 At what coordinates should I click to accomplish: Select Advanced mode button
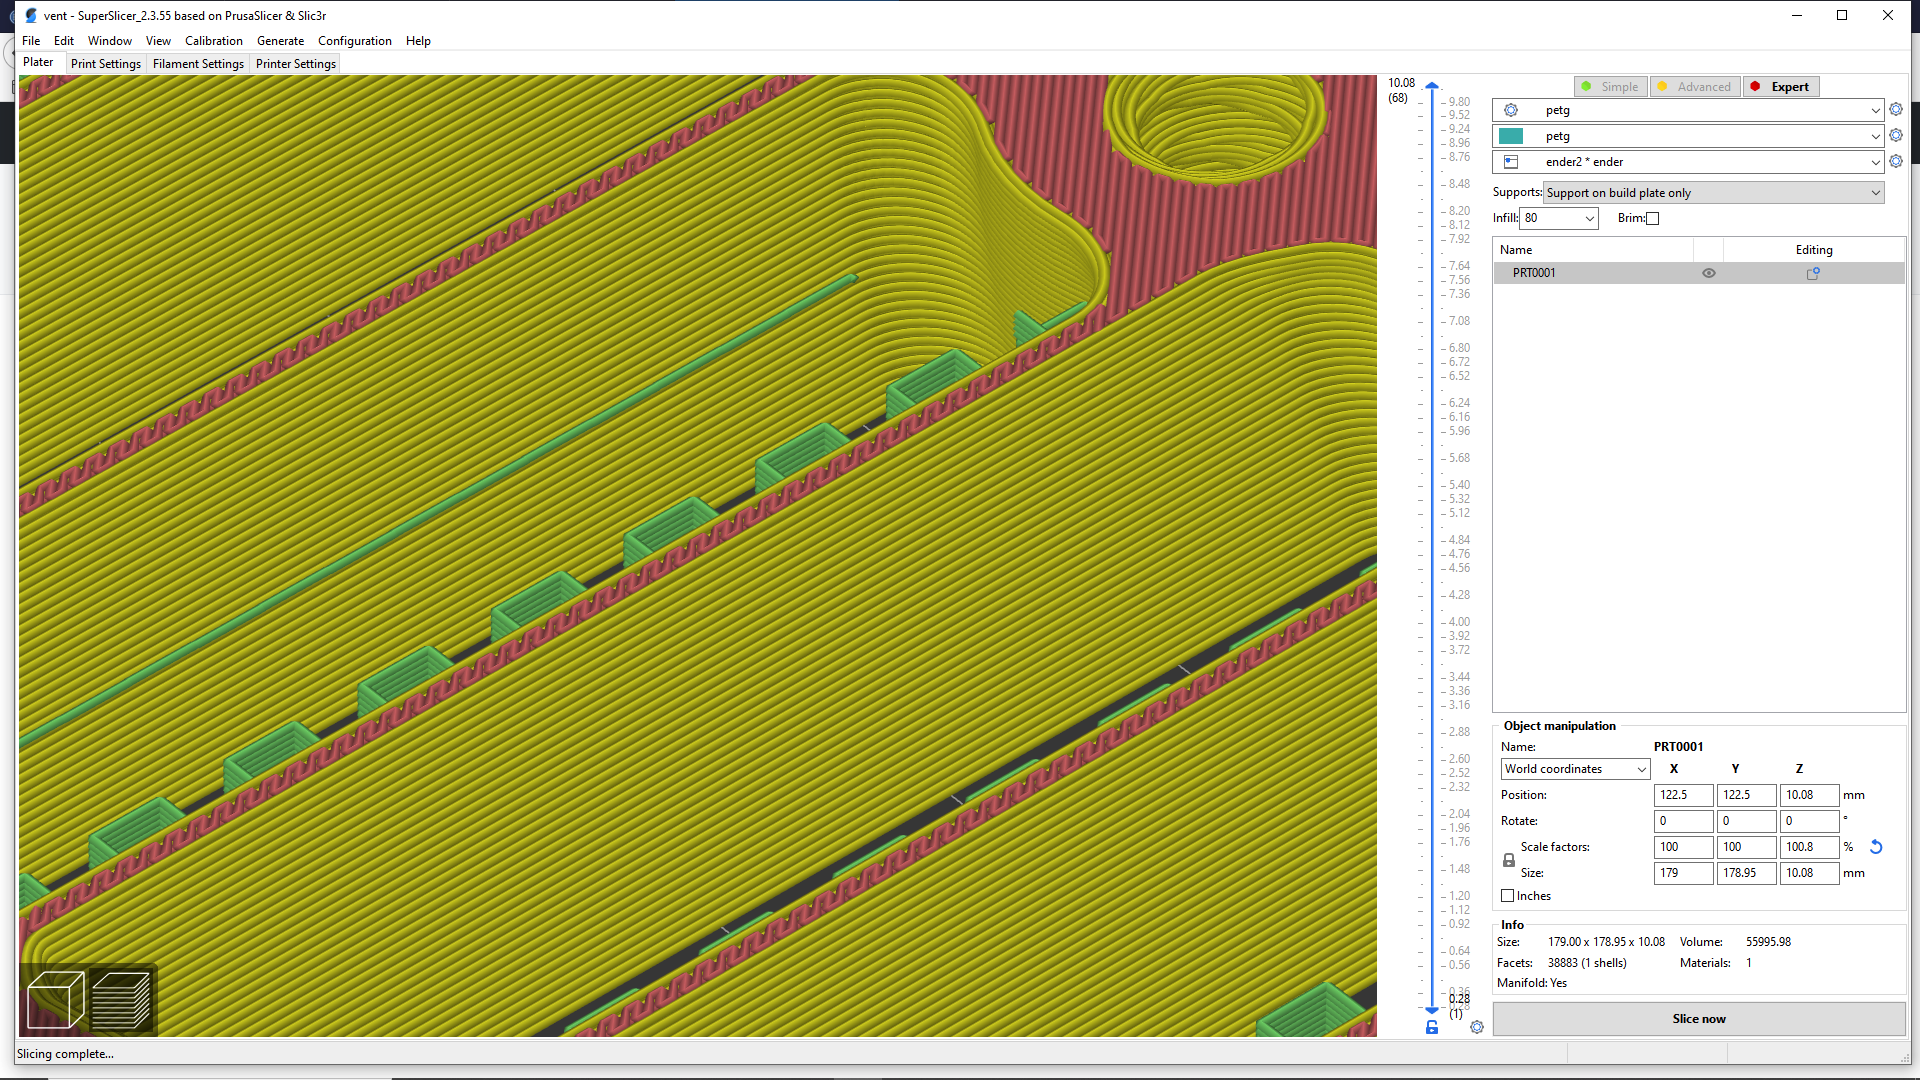coord(1695,87)
